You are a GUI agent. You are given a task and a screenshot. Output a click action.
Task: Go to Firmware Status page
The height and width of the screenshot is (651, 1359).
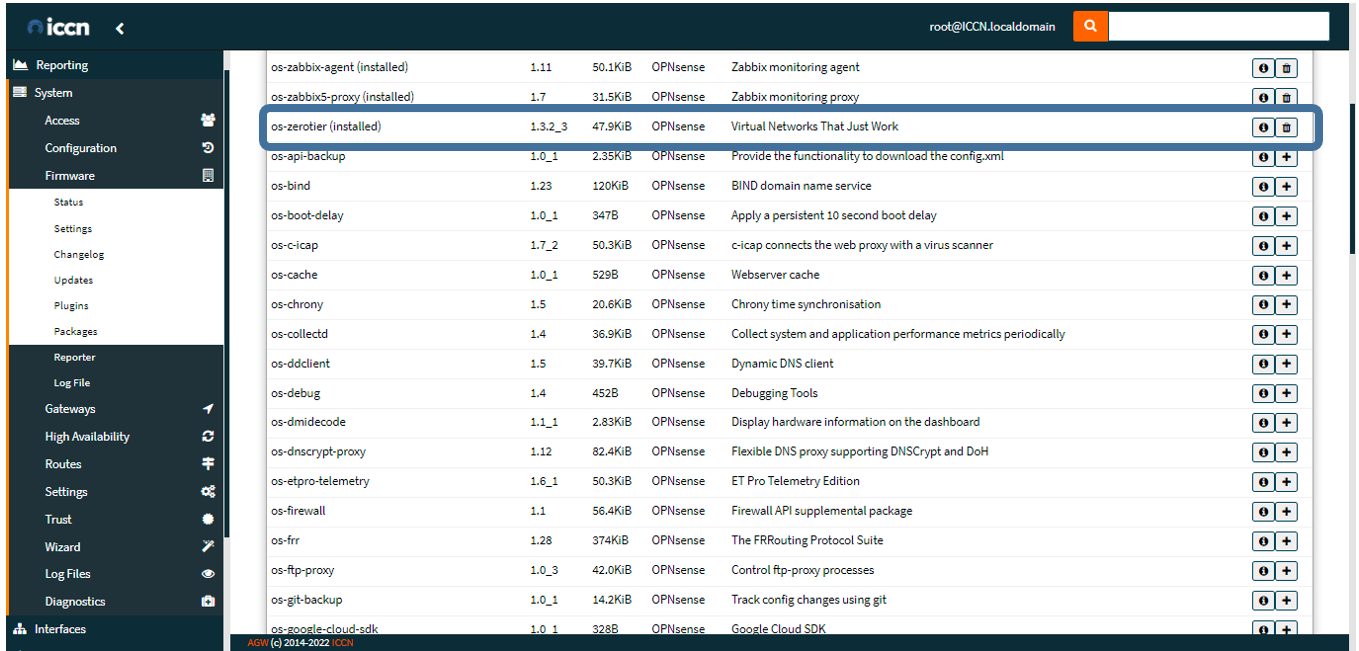(68, 202)
